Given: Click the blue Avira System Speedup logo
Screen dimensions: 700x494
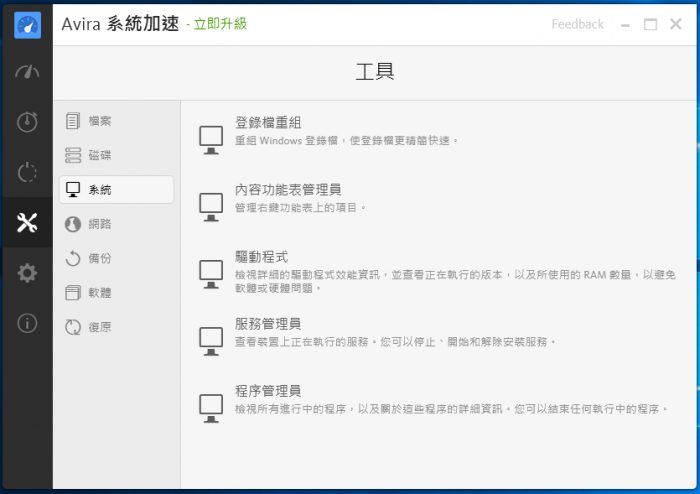Looking at the screenshot, I should click(x=27, y=25).
